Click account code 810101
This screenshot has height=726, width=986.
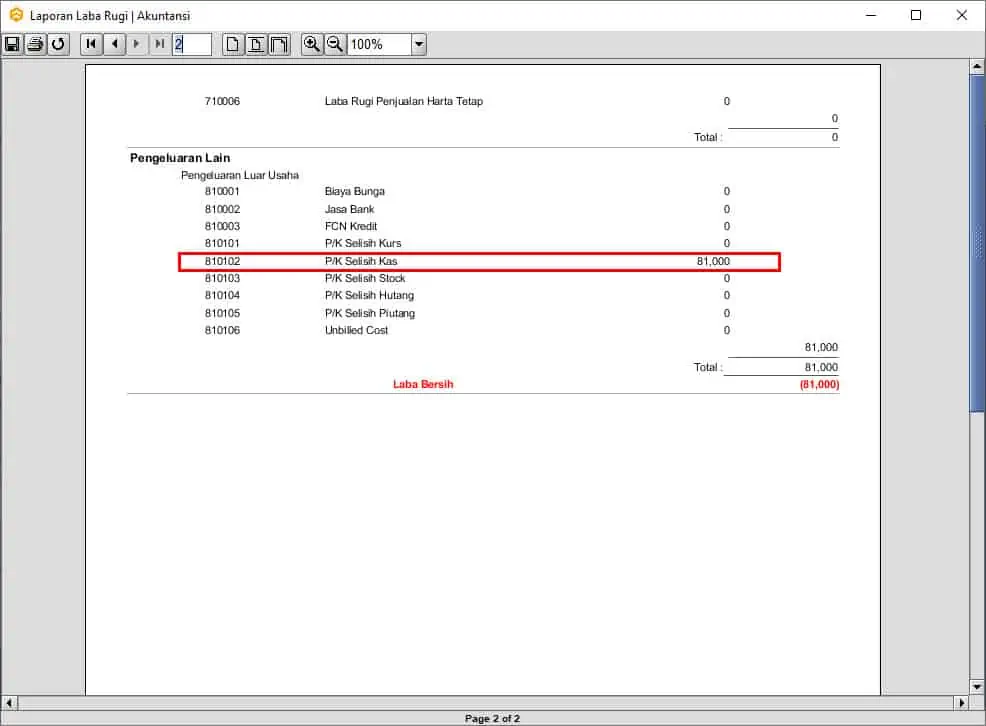222,243
